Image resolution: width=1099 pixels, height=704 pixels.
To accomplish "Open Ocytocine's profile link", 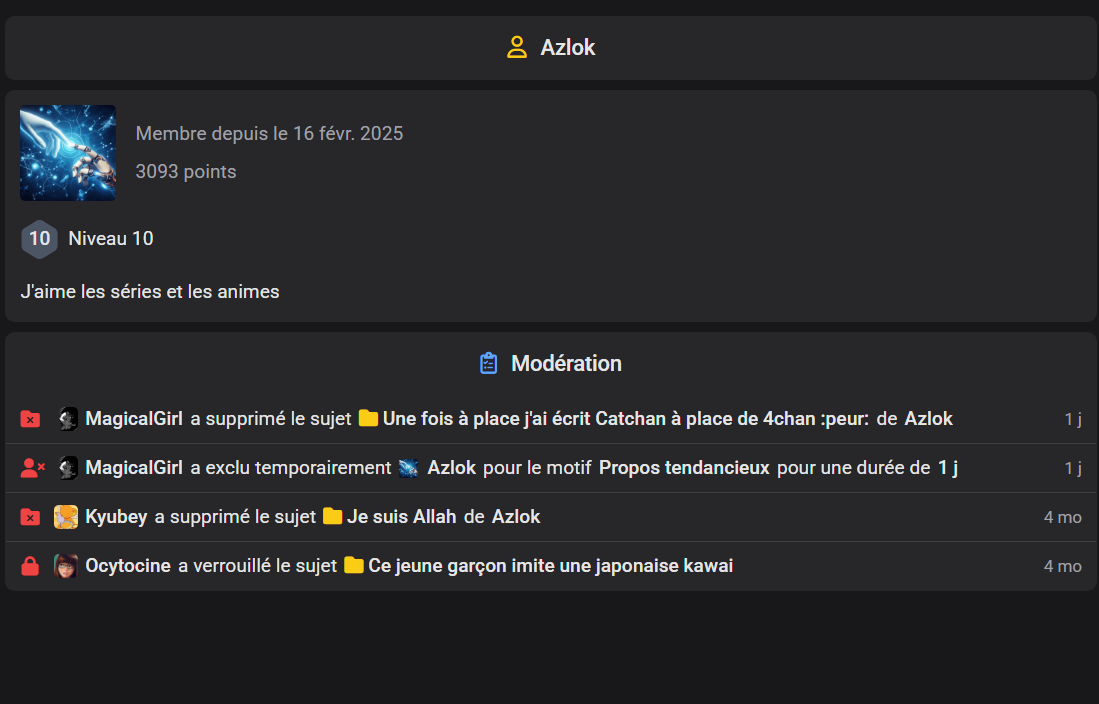I will point(128,566).
